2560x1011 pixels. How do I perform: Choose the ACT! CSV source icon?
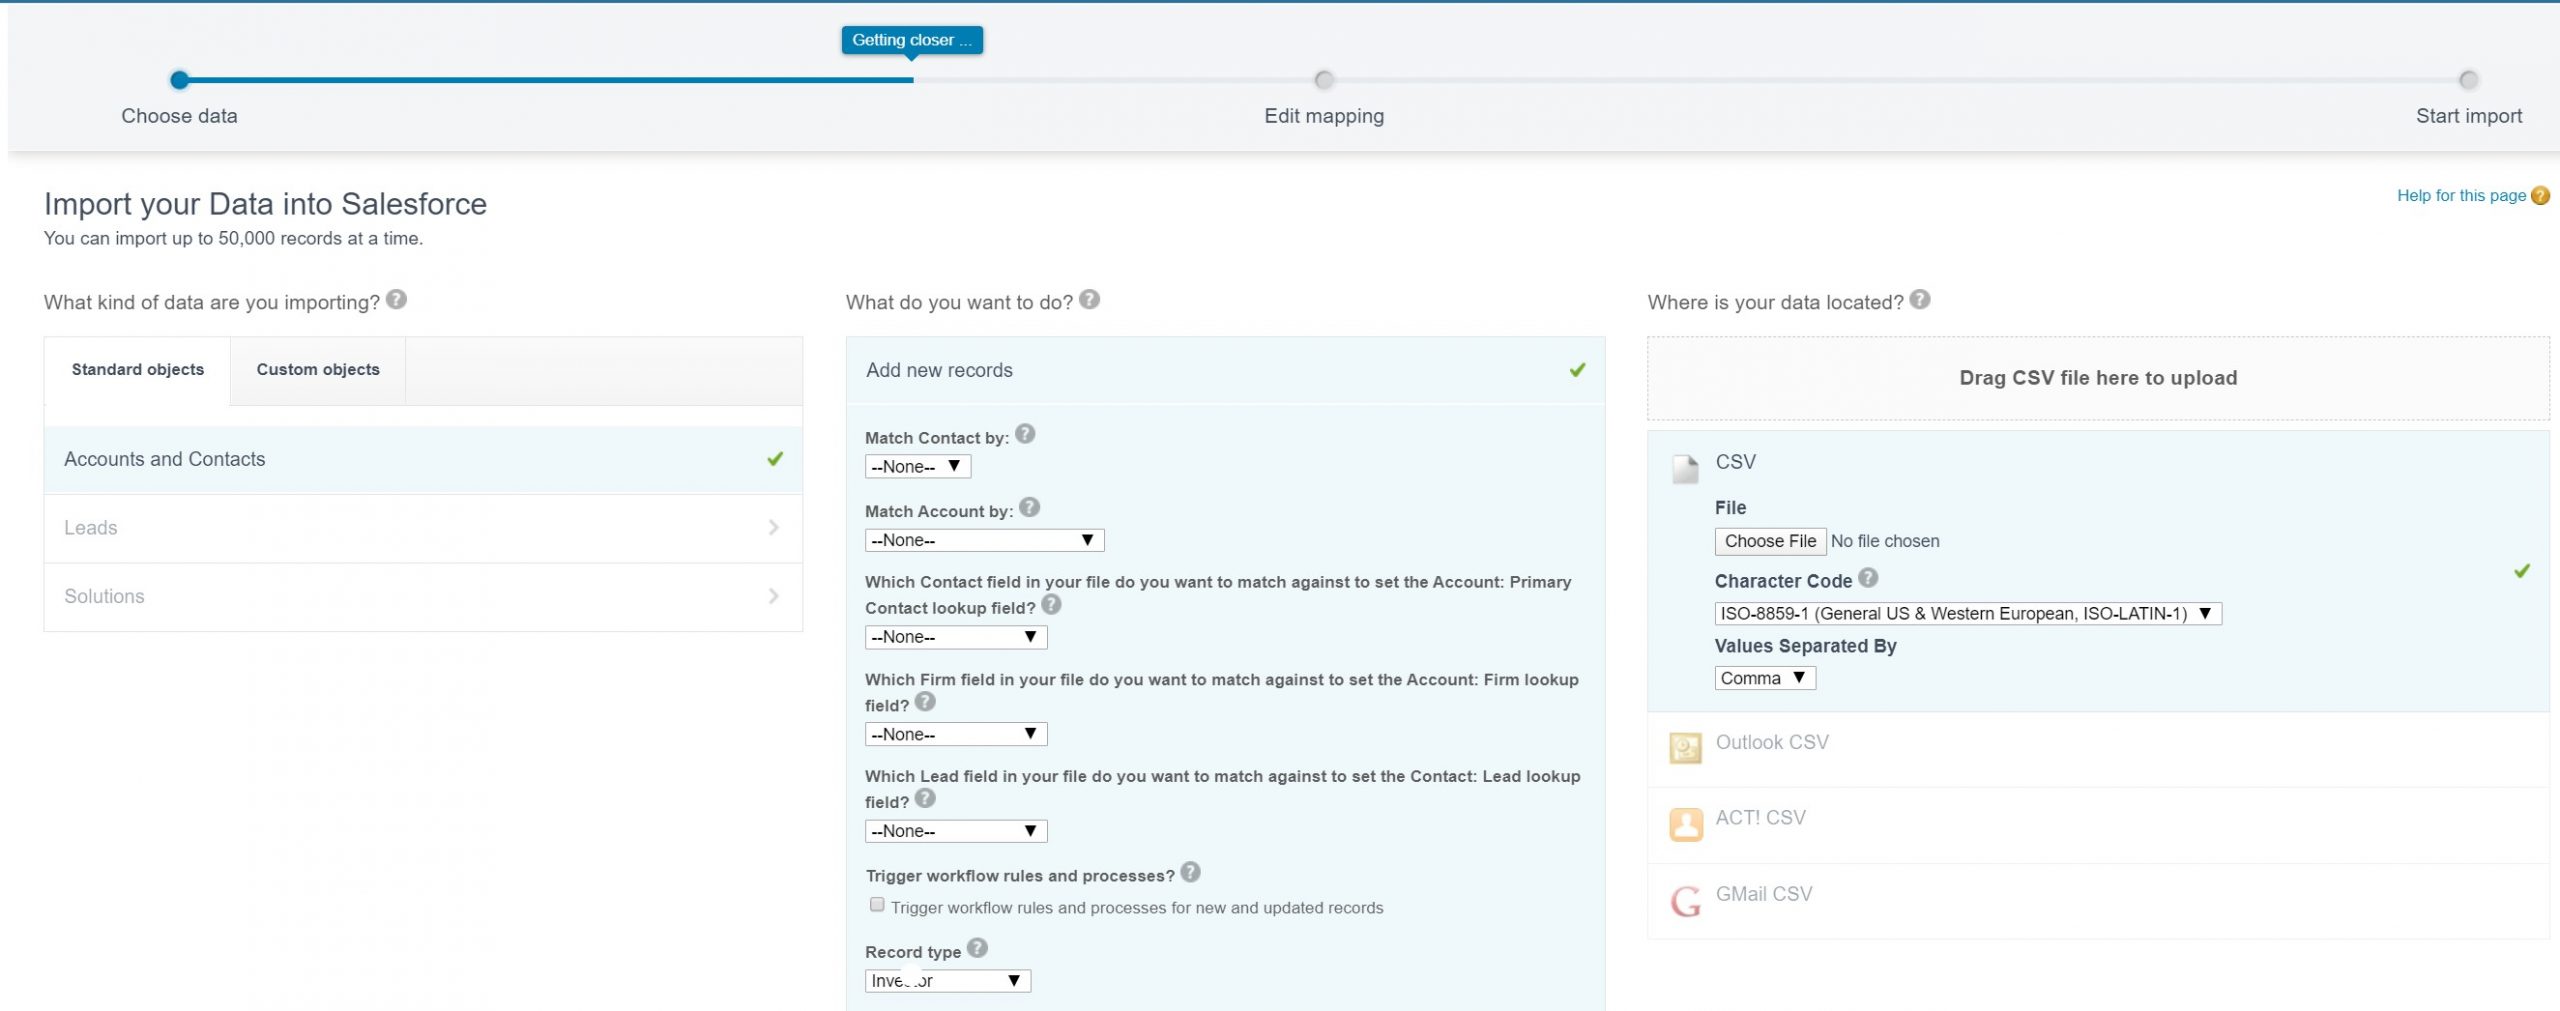(x=1686, y=824)
